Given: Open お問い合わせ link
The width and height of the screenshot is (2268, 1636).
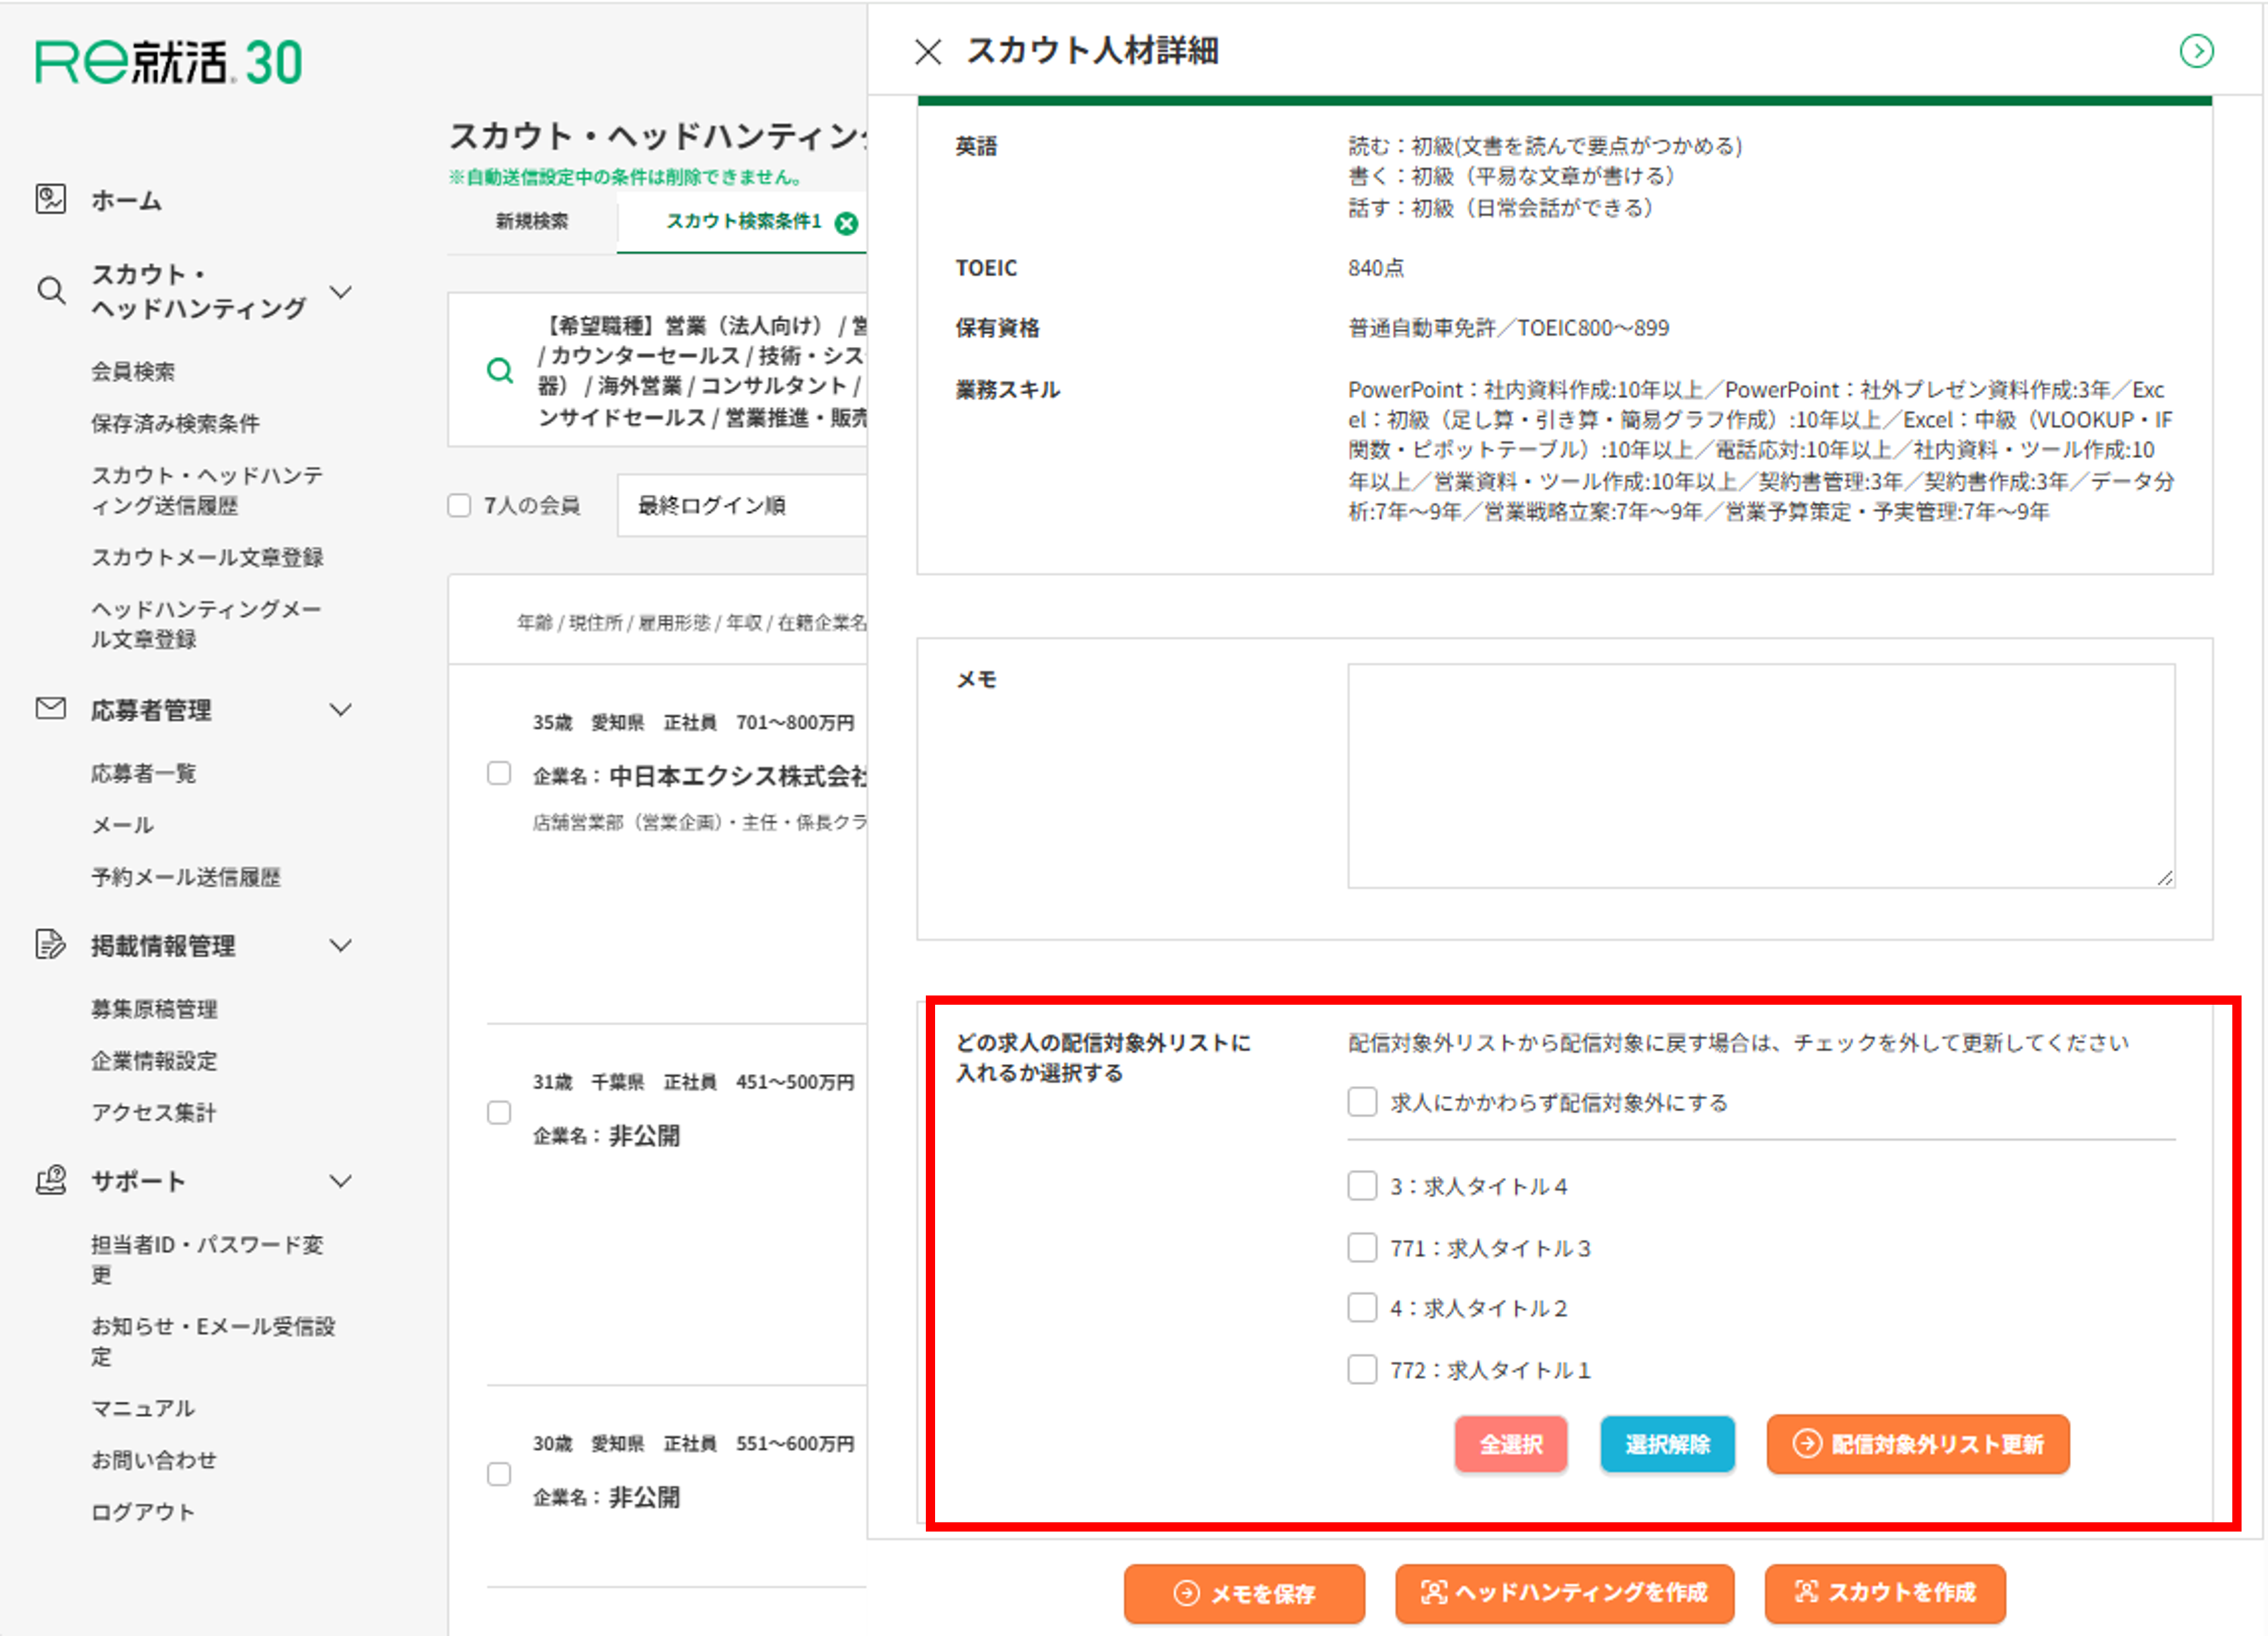Looking at the screenshot, I should coord(154,1460).
